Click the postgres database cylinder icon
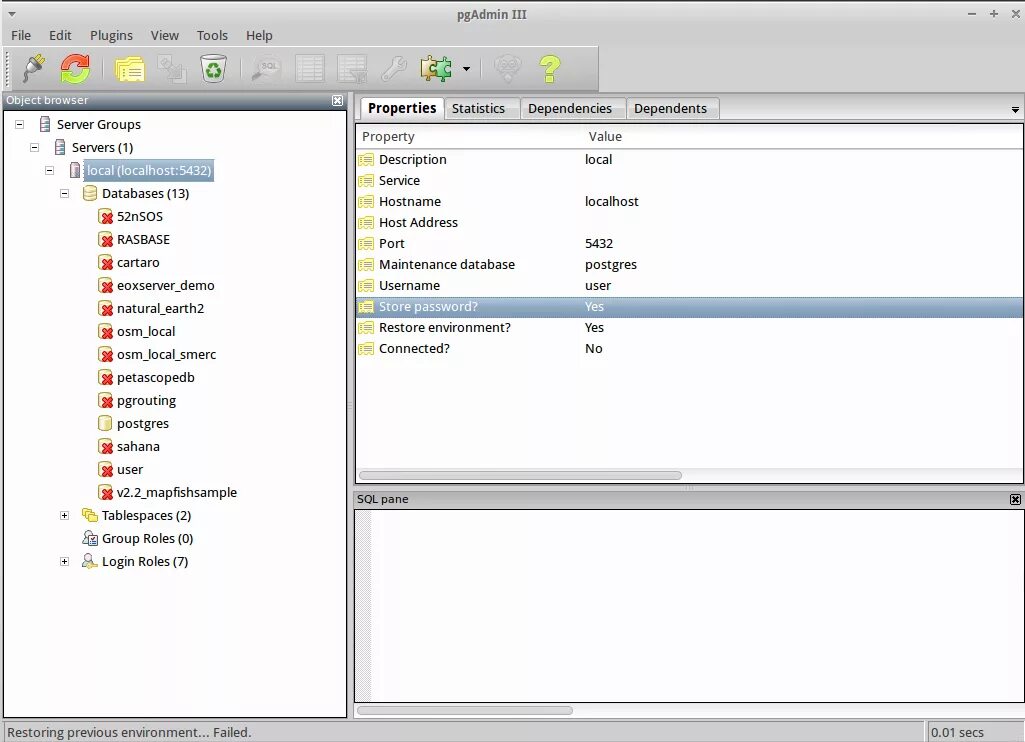Screen dimensions: 1025x742 105,424
